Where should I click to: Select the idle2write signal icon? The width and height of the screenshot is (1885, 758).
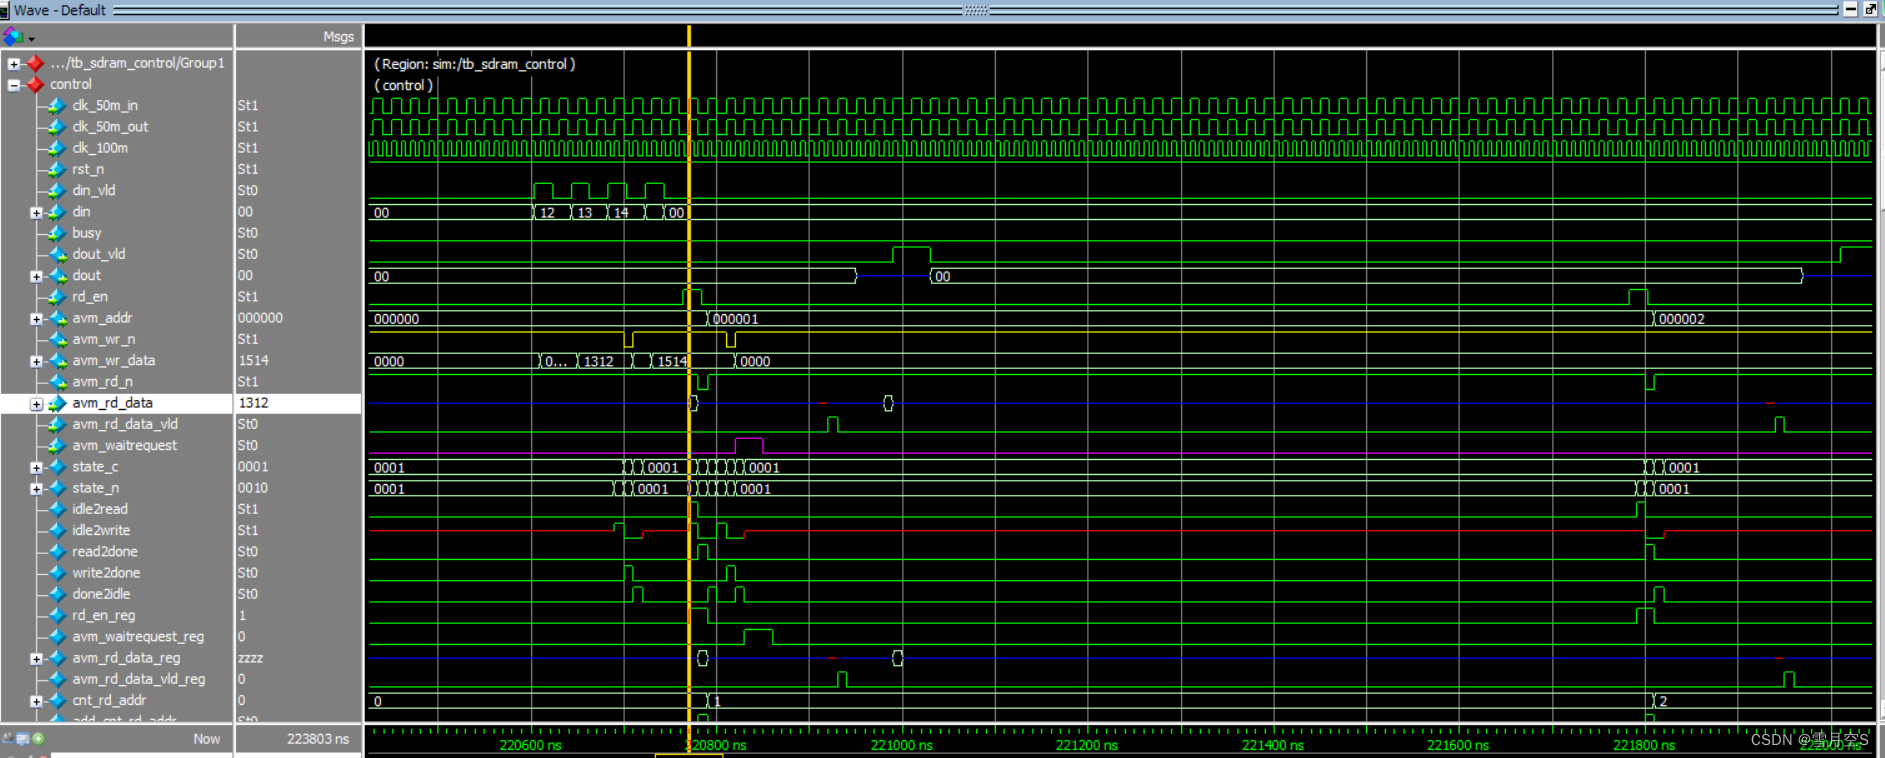click(x=57, y=531)
